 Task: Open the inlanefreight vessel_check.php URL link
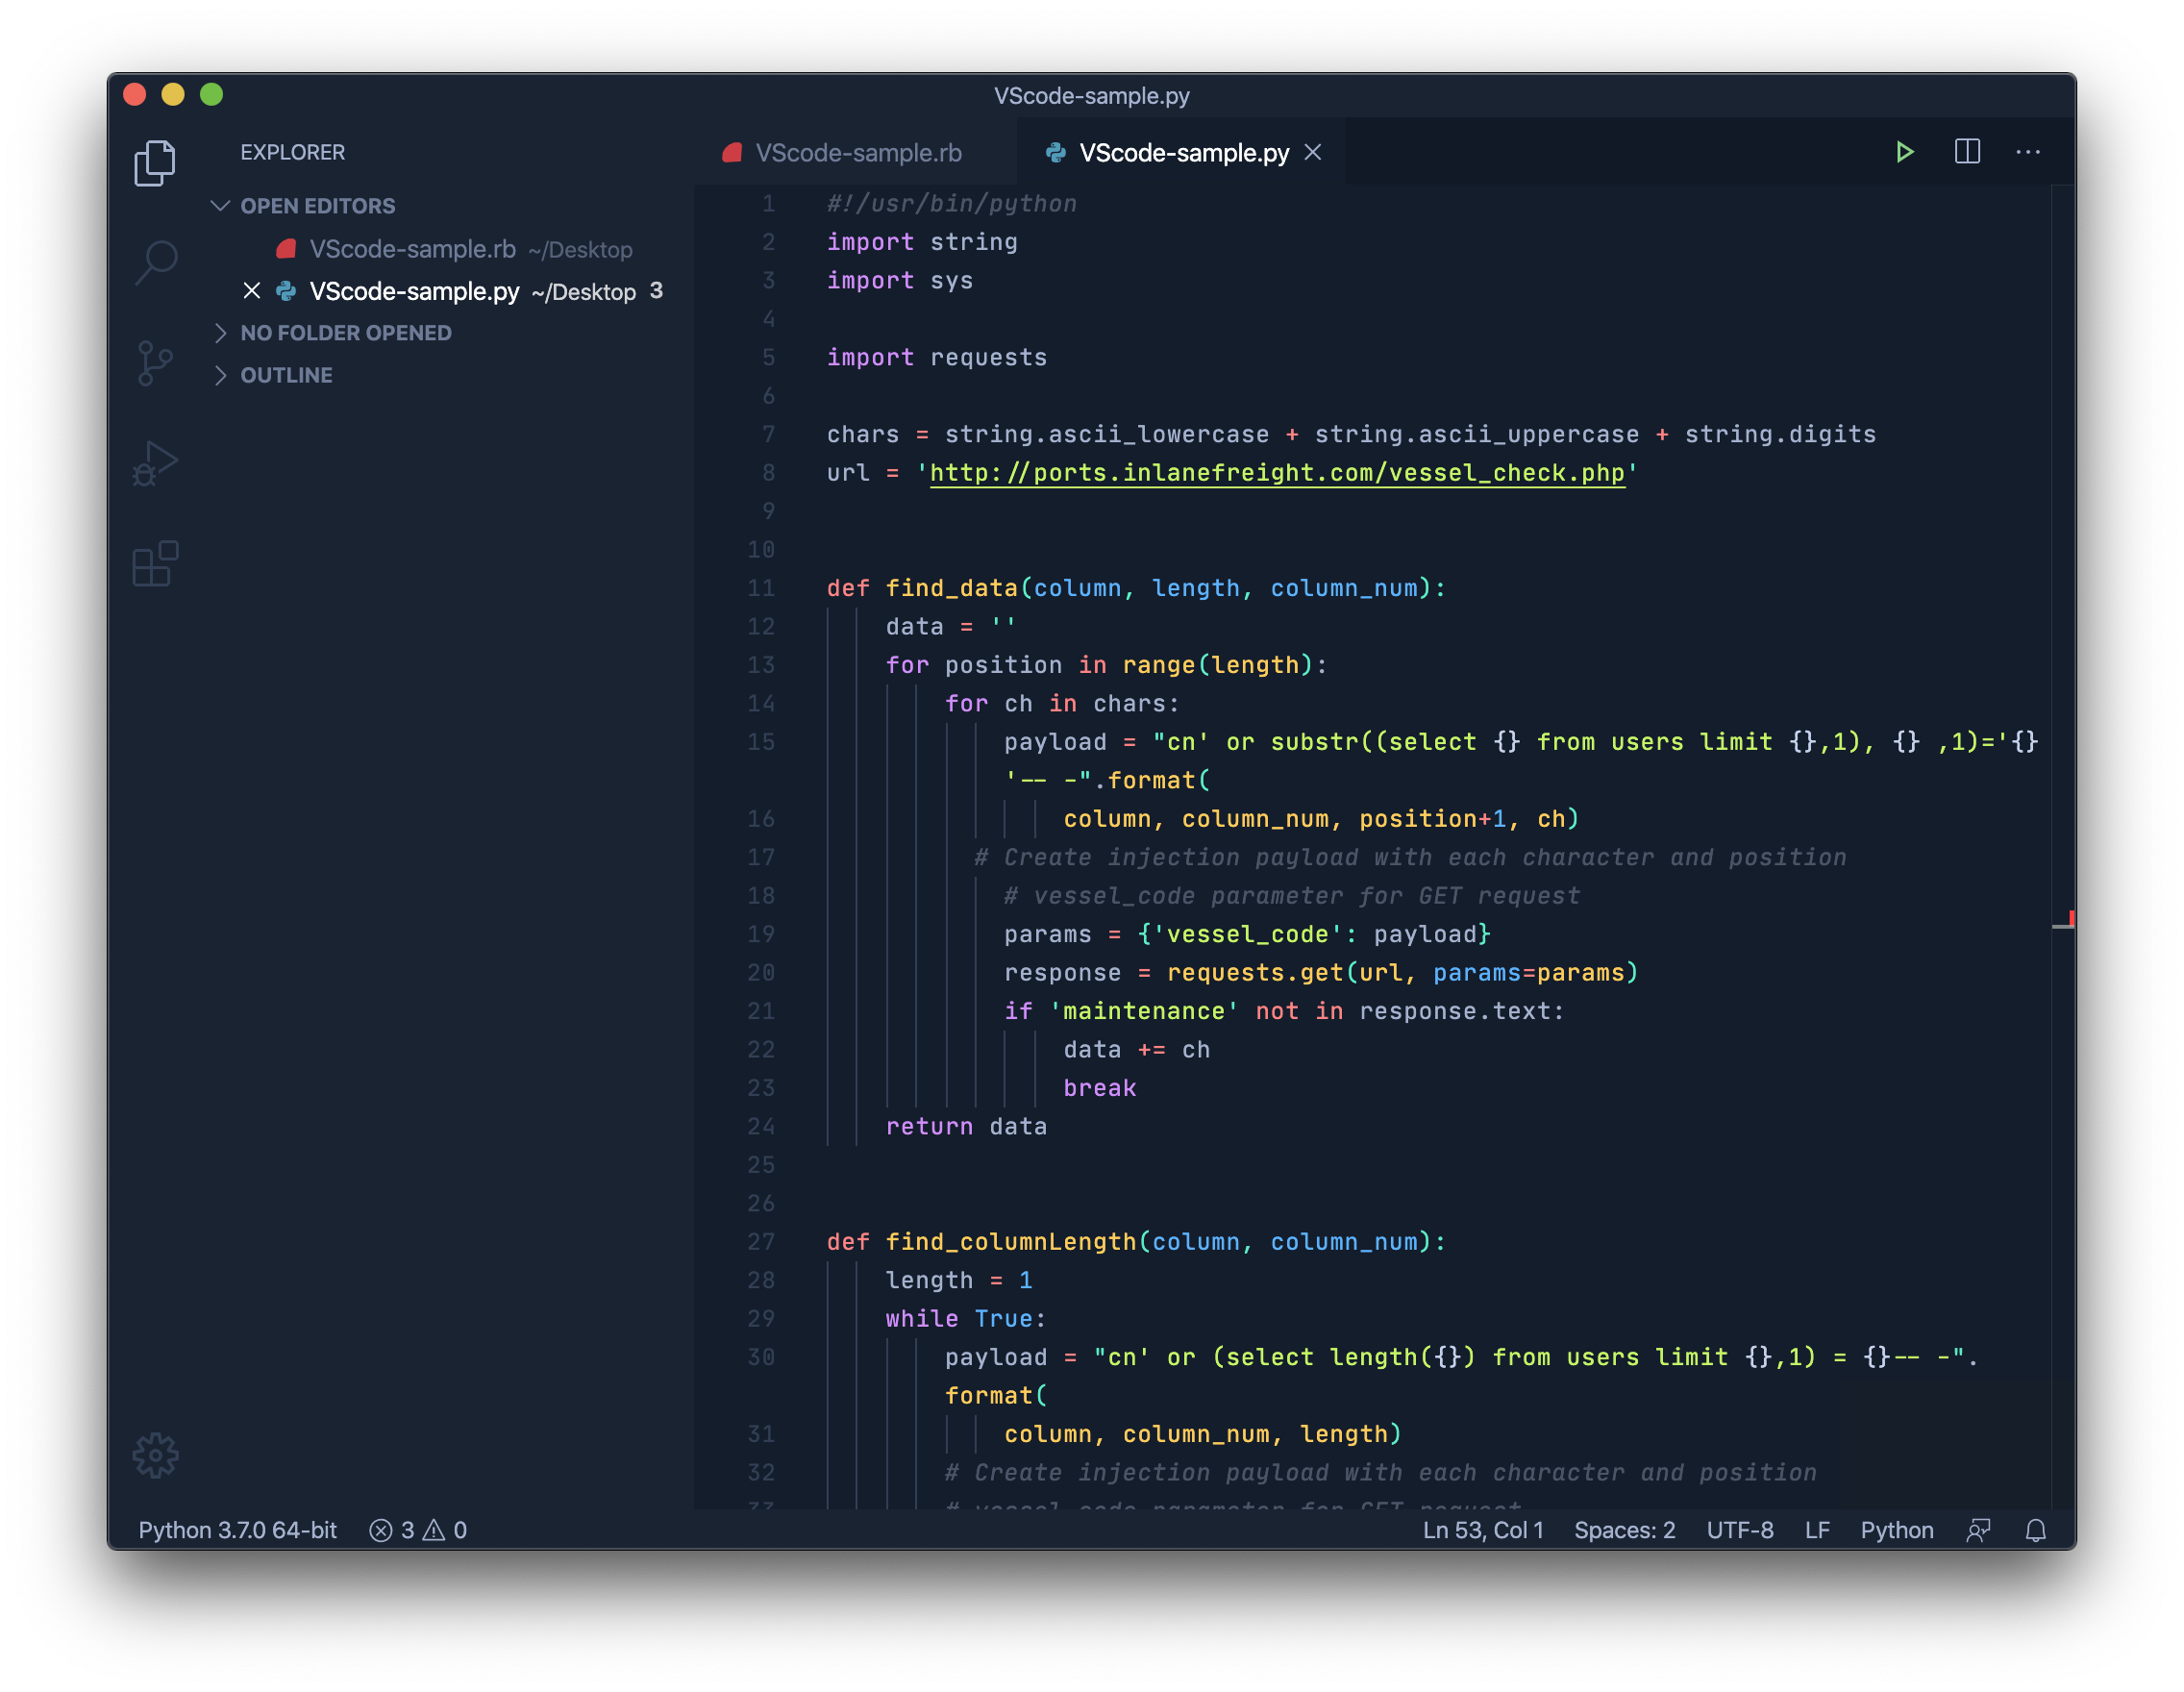[x=1277, y=473]
